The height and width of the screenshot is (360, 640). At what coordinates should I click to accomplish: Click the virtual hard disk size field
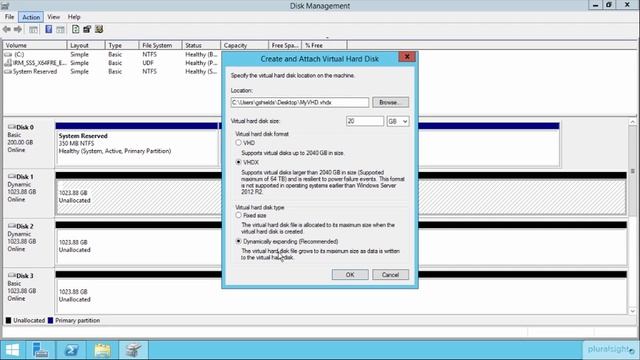(x=365, y=121)
